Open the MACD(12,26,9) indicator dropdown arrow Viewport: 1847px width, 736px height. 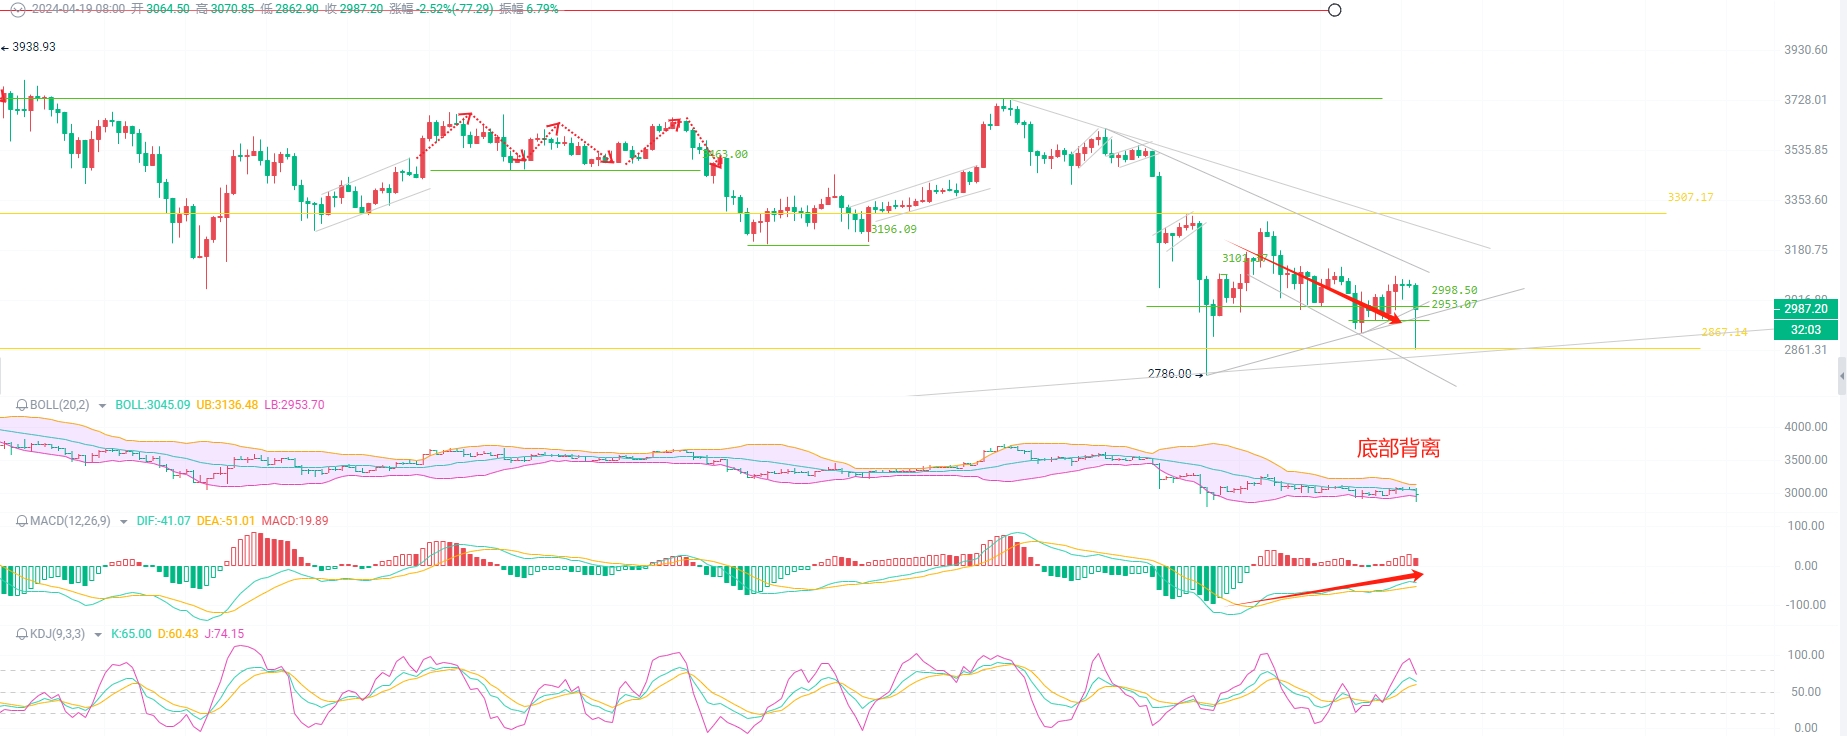pos(123,522)
